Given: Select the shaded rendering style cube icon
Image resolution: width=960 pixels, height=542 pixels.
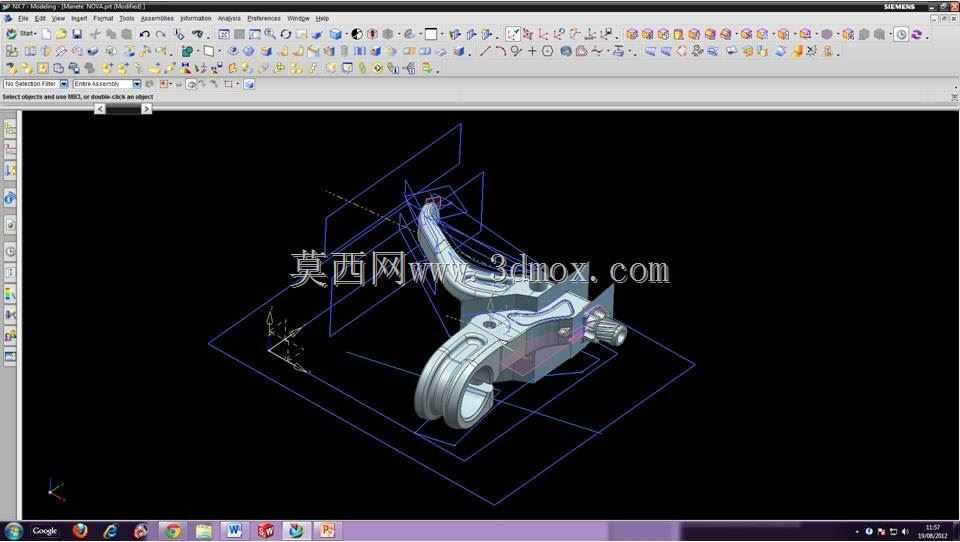Looking at the screenshot, I should click(336, 34).
